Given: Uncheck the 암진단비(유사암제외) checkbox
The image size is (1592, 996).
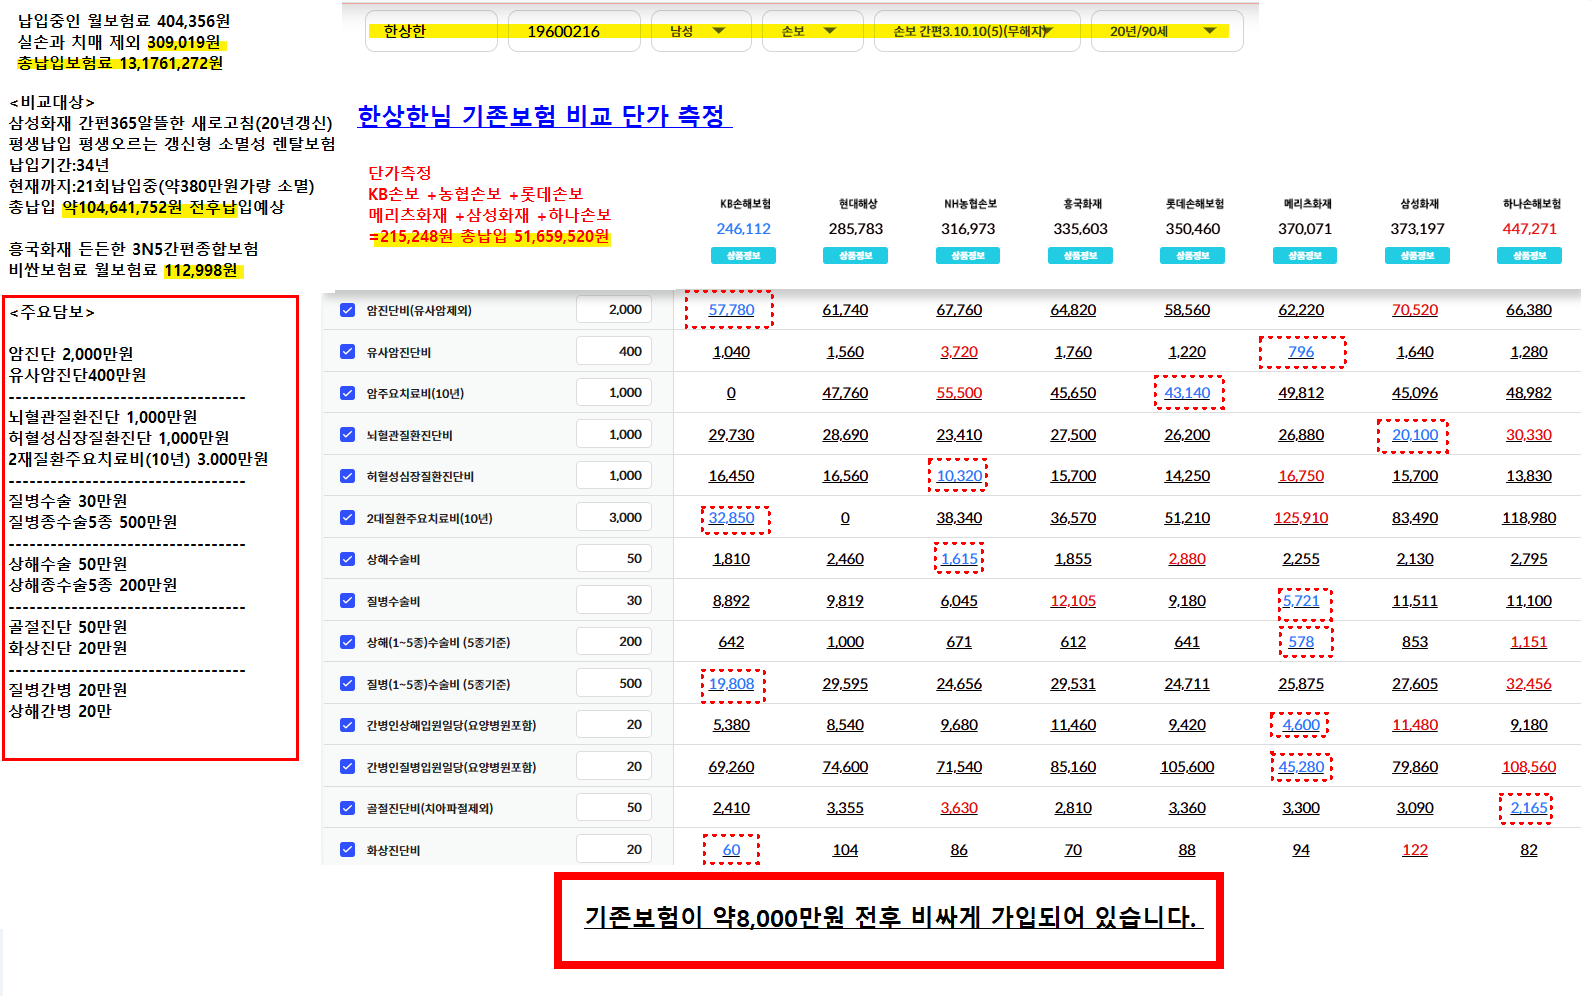Looking at the screenshot, I should click(x=347, y=310).
